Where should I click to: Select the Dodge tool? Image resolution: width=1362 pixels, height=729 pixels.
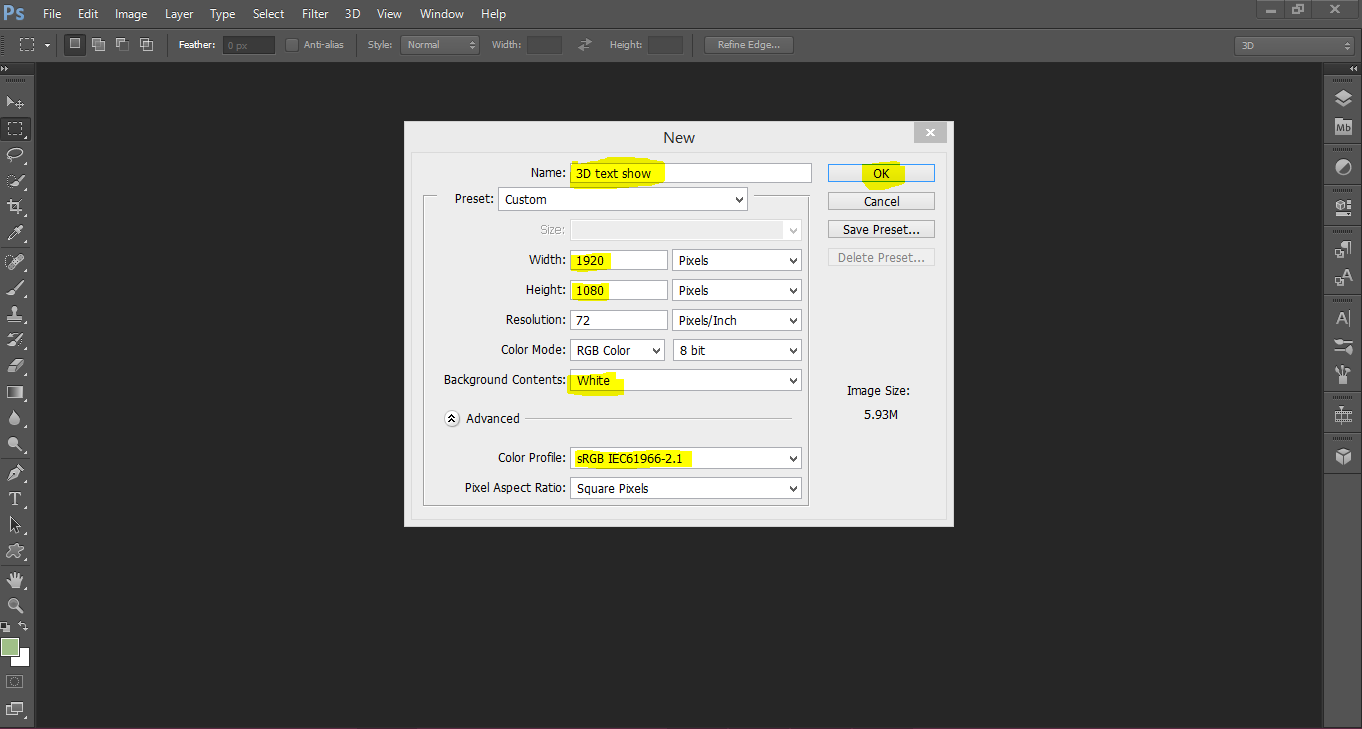15,444
